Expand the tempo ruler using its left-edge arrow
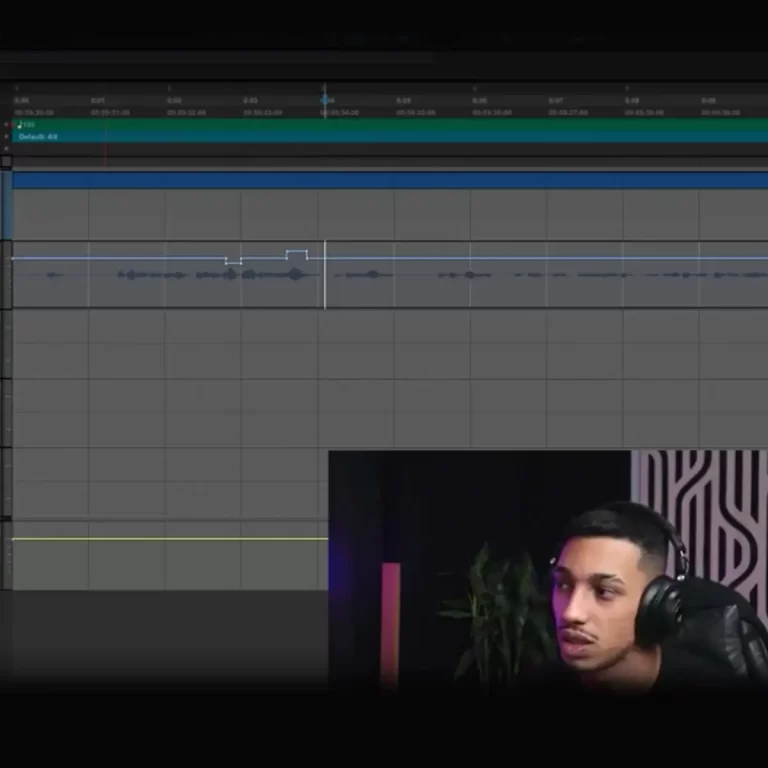This screenshot has width=768, height=768. (x=6, y=125)
